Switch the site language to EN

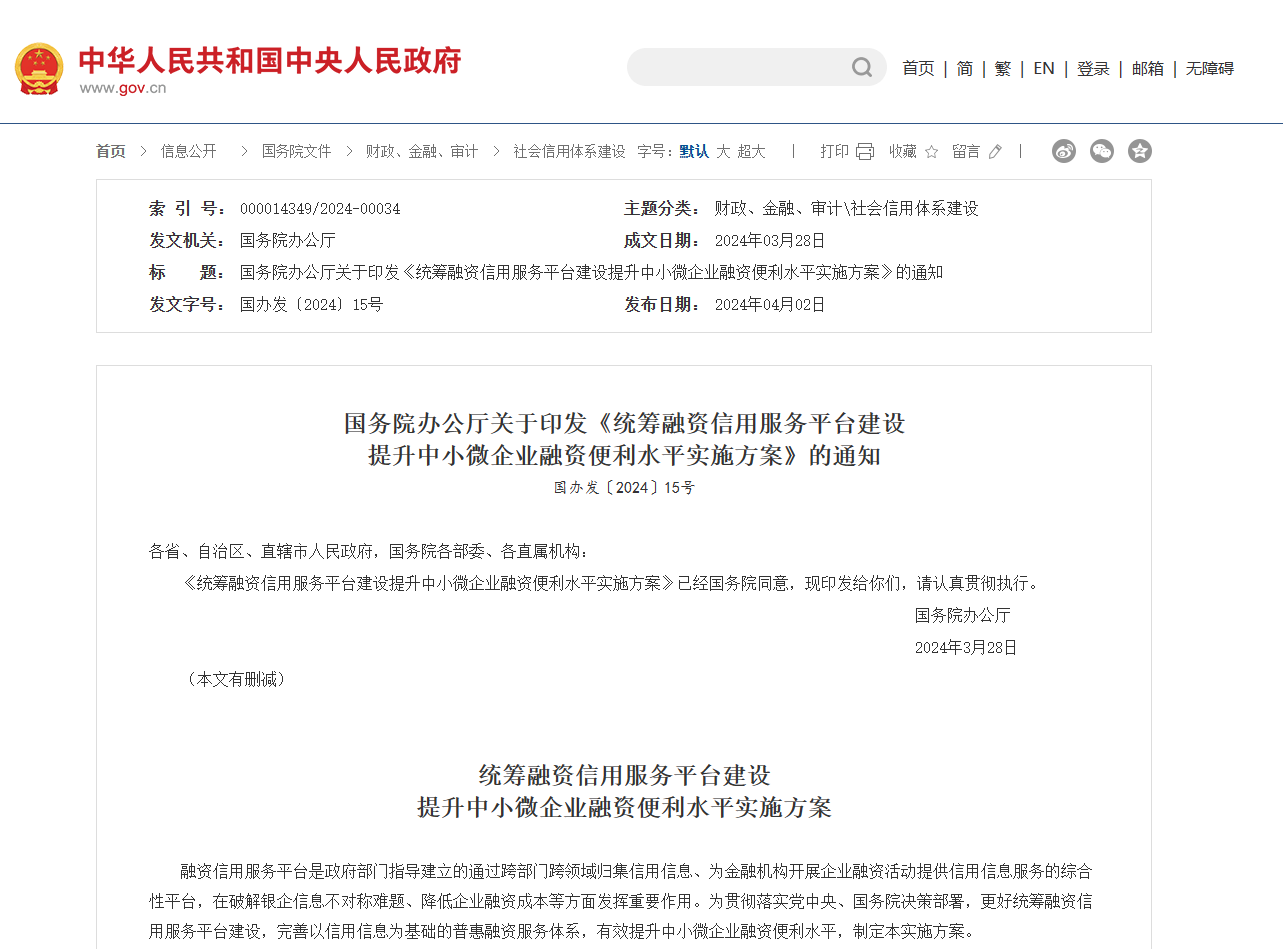tap(1043, 68)
